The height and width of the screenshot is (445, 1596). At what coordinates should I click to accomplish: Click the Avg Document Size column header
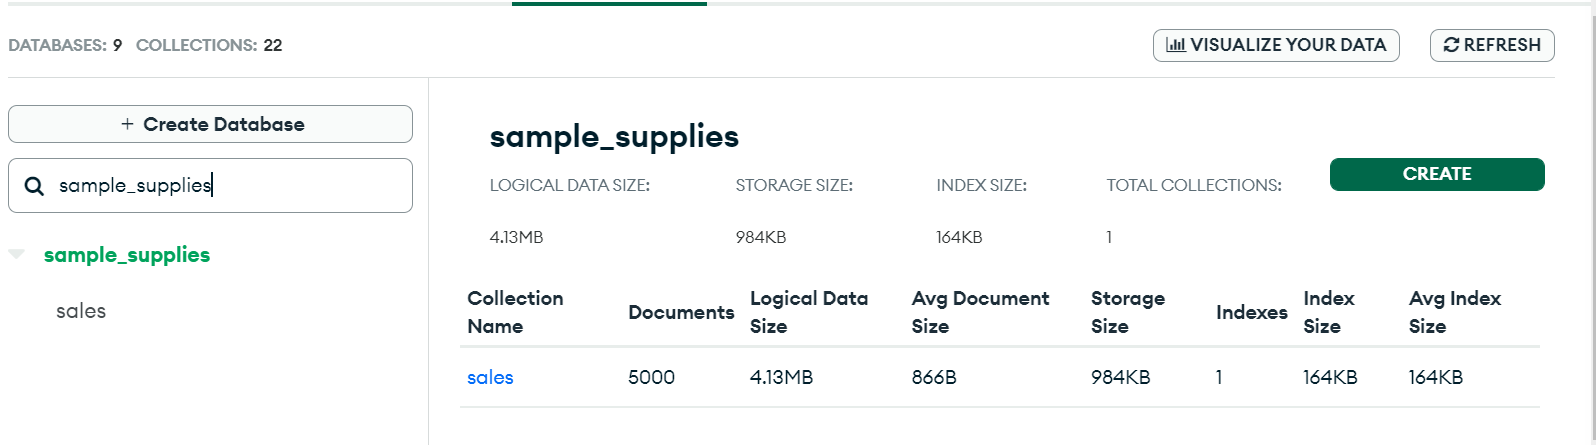click(x=980, y=312)
